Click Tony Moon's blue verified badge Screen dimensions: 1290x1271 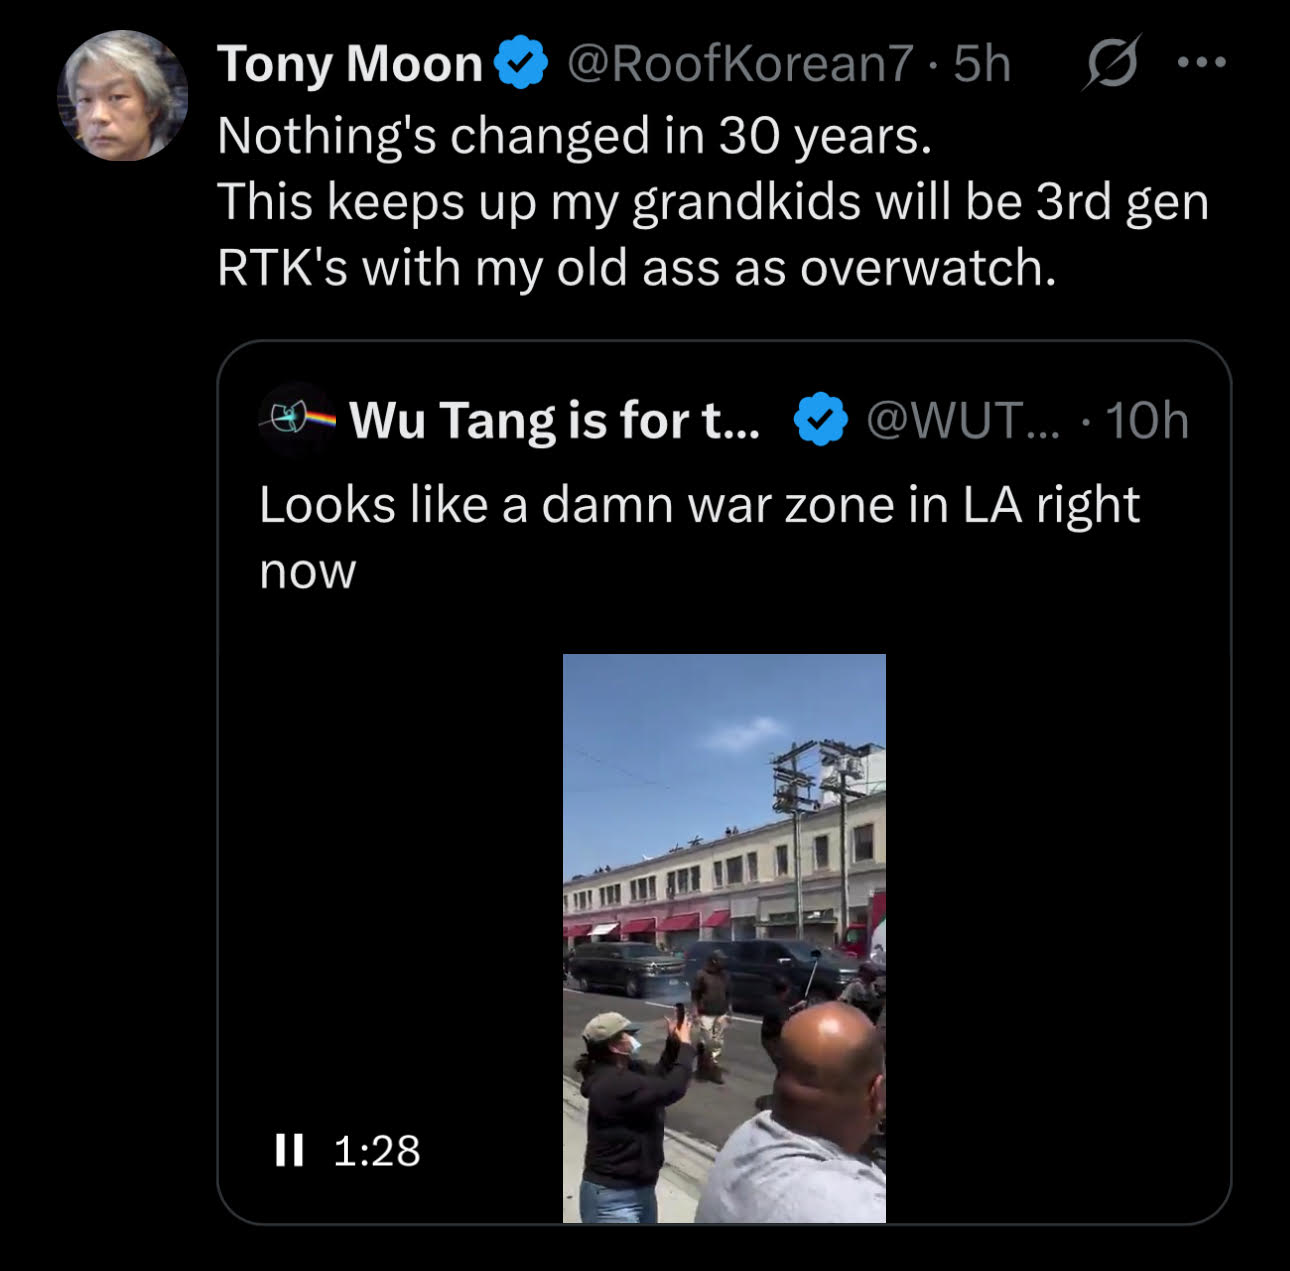[x=522, y=64]
